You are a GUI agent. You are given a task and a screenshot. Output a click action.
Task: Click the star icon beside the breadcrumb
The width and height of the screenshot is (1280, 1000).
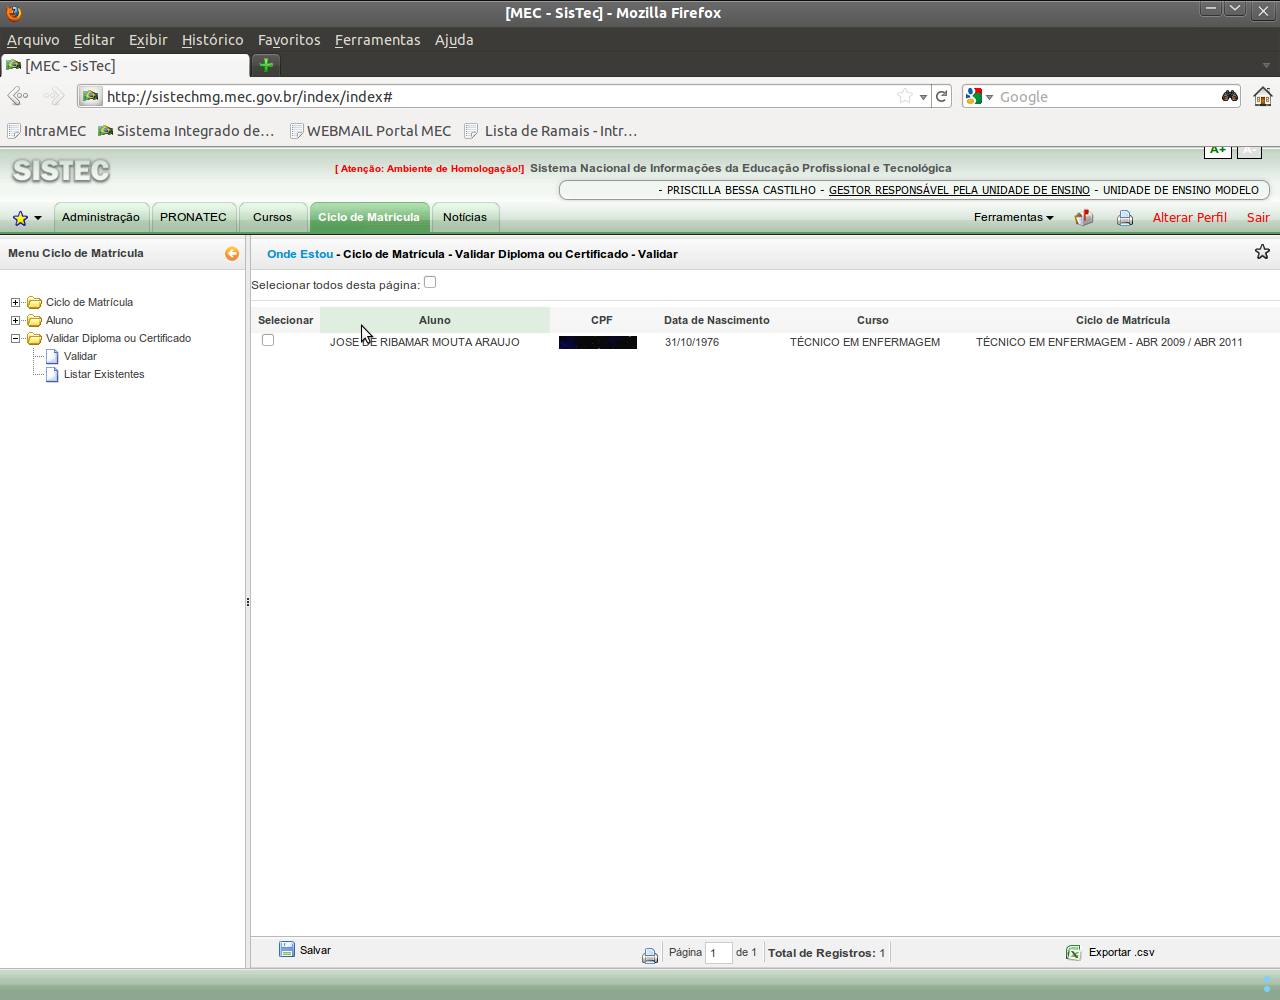pos(1262,252)
